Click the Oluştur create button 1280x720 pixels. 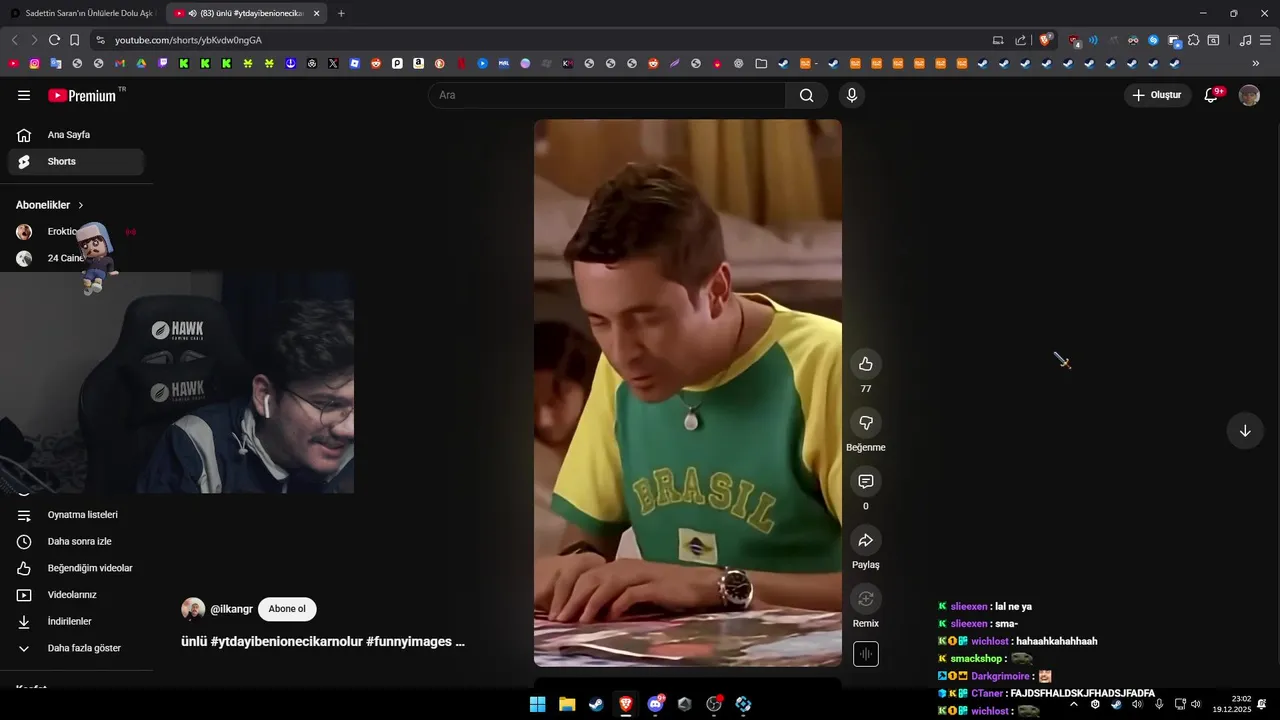point(1157,95)
